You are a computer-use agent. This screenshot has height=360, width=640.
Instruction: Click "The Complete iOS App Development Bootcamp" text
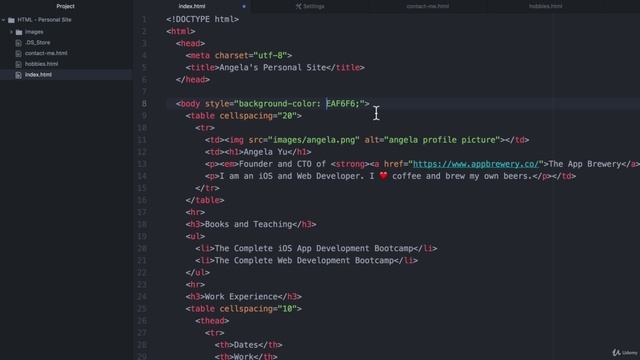(x=314, y=249)
